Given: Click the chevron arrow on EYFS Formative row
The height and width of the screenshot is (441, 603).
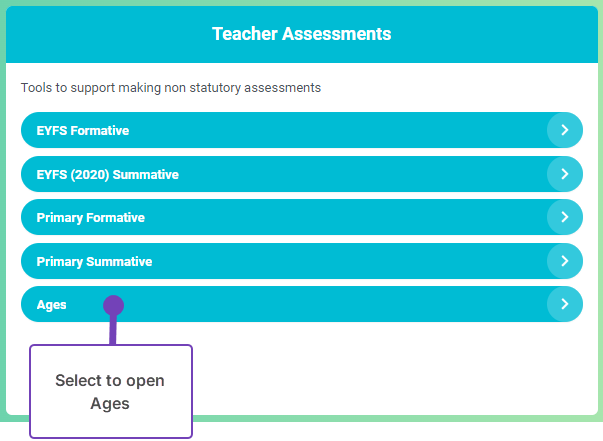Looking at the screenshot, I should tap(565, 130).
